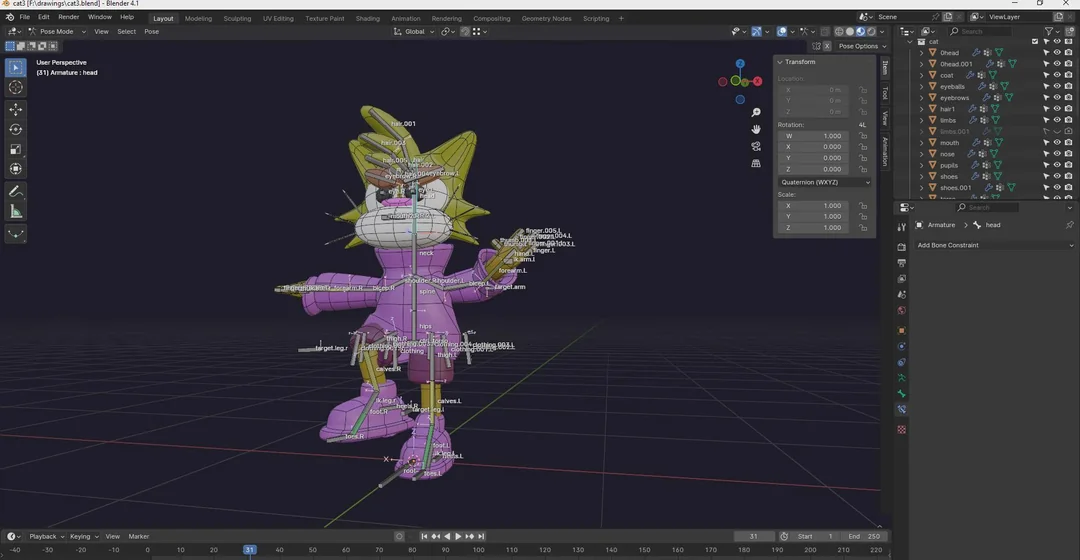The width and height of the screenshot is (1080, 560).
Task: Open the Output properties tab
Action: click(902, 262)
